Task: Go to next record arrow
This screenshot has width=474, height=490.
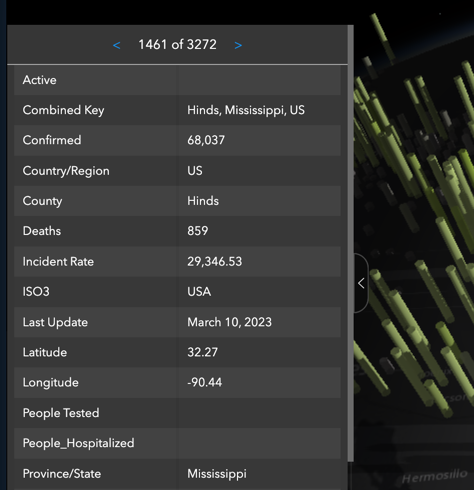Action: click(x=238, y=45)
